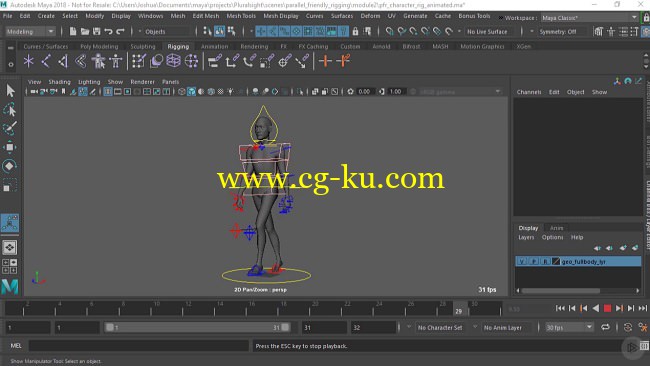Screen dimensions: 650x366
Task: Click the Redo arrow icon
Action: point(120,31)
